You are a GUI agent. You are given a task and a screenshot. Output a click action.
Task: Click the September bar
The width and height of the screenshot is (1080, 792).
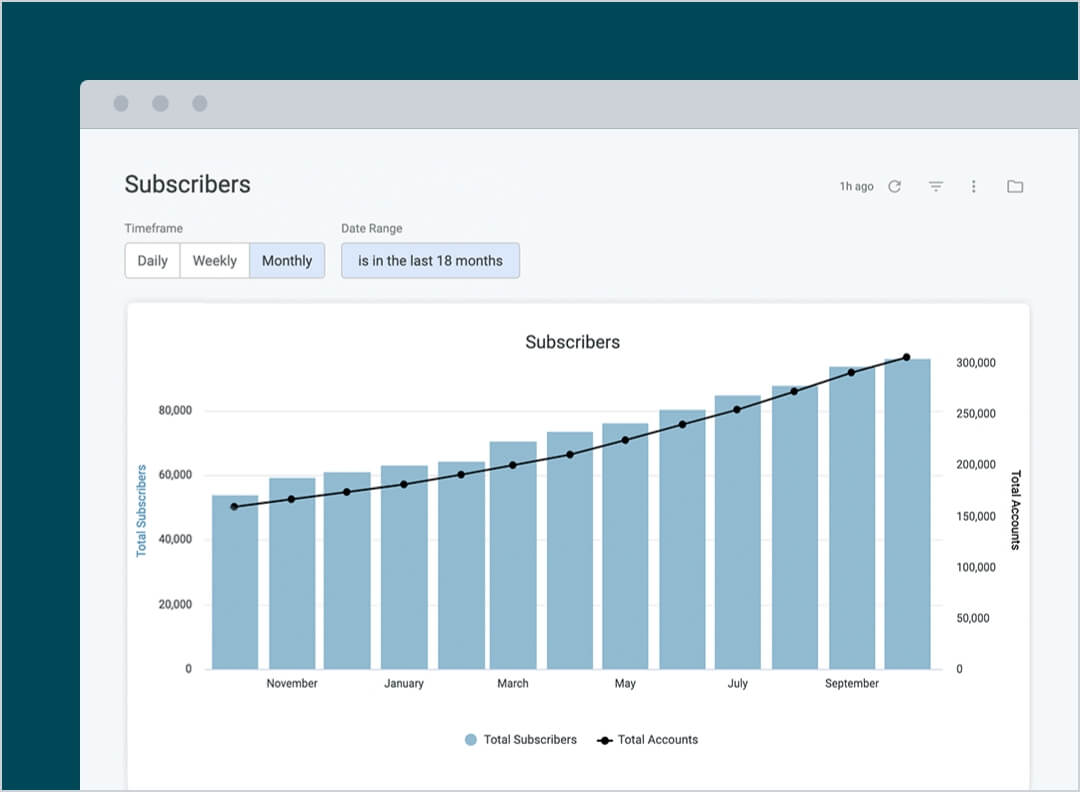pyautogui.click(x=852, y=518)
